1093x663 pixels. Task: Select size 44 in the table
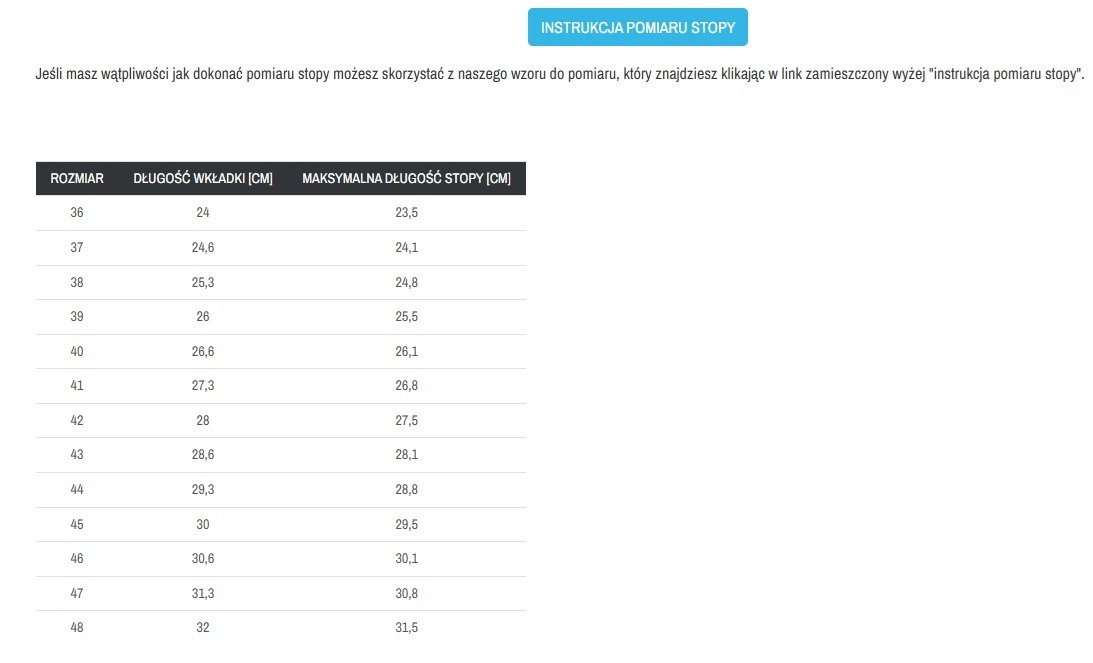coord(77,490)
